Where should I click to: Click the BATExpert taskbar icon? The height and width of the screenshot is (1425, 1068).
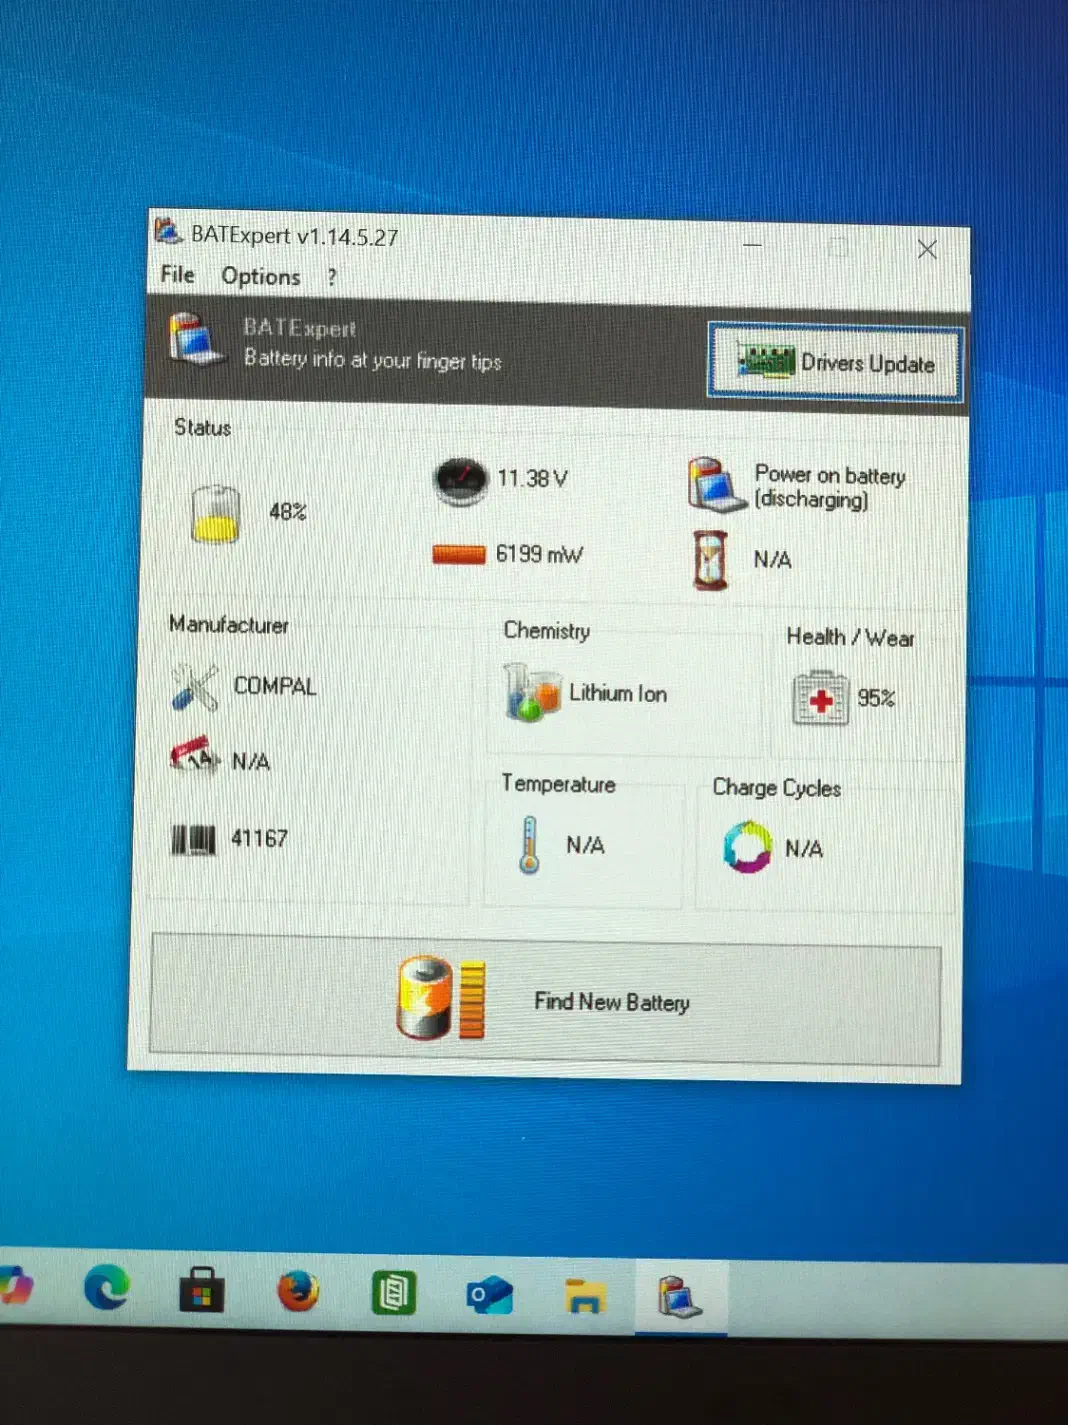680,1297
